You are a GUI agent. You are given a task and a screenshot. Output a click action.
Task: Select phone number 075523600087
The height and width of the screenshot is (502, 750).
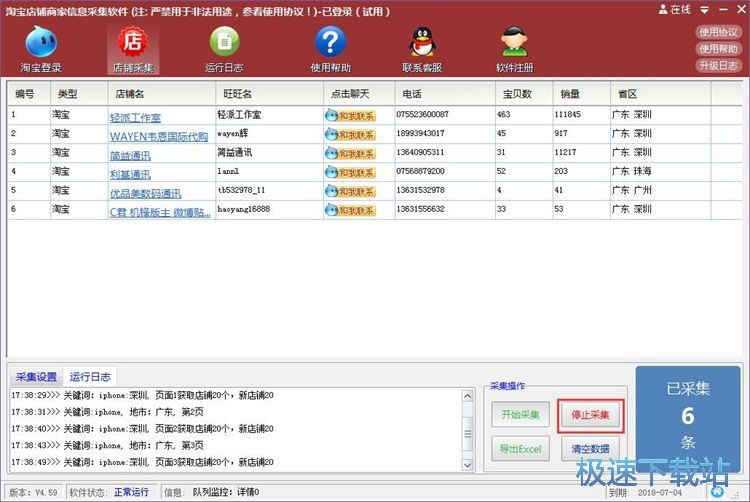pyautogui.click(x=423, y=114)
